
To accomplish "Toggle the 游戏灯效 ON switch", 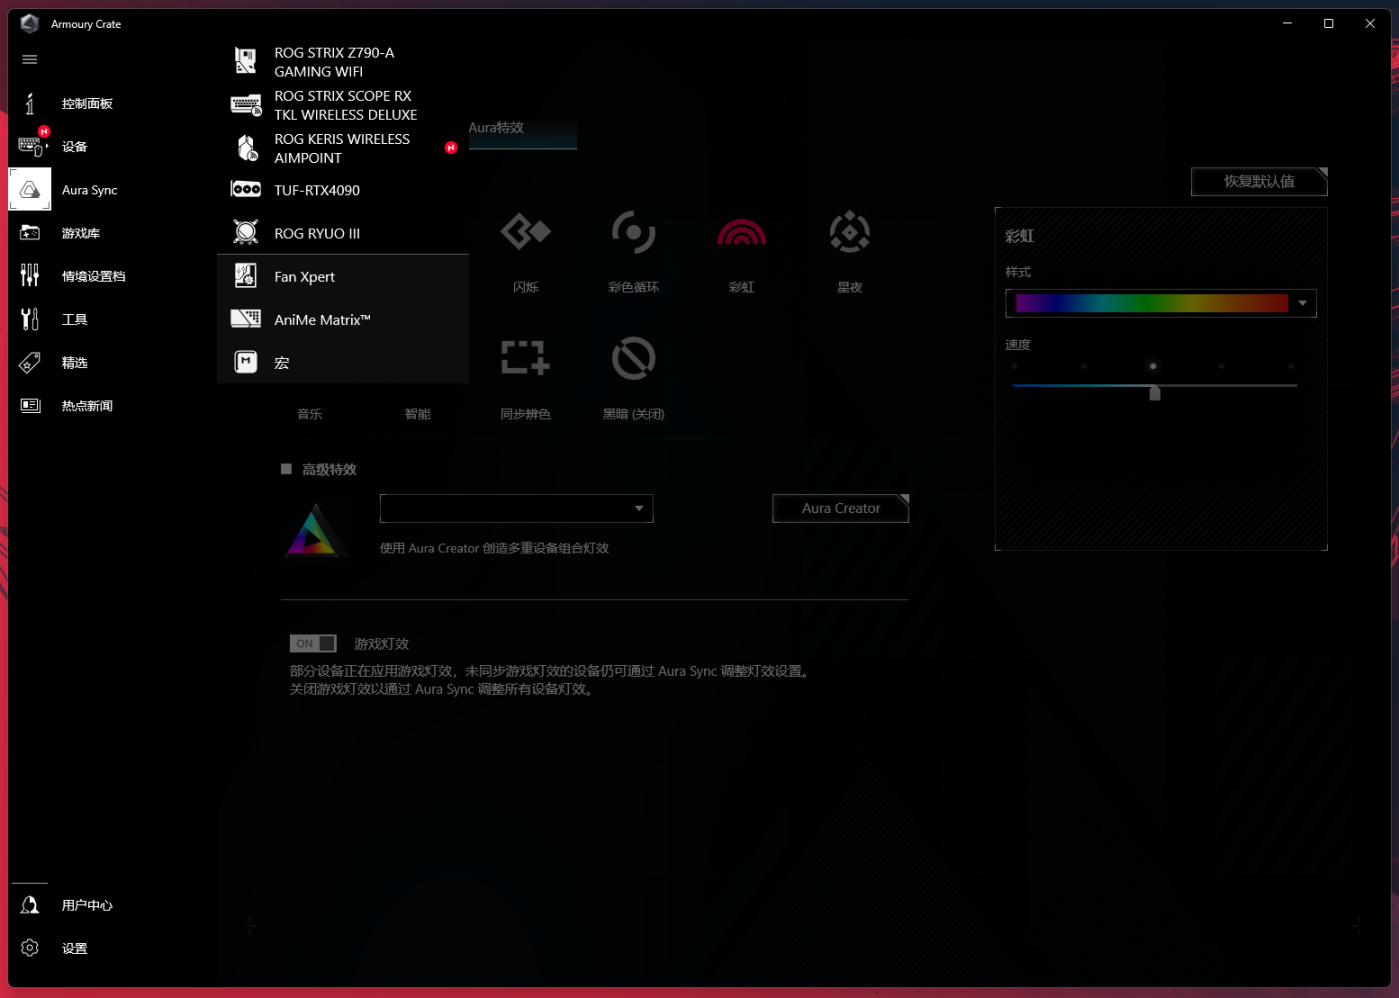I will pos(313,644).
